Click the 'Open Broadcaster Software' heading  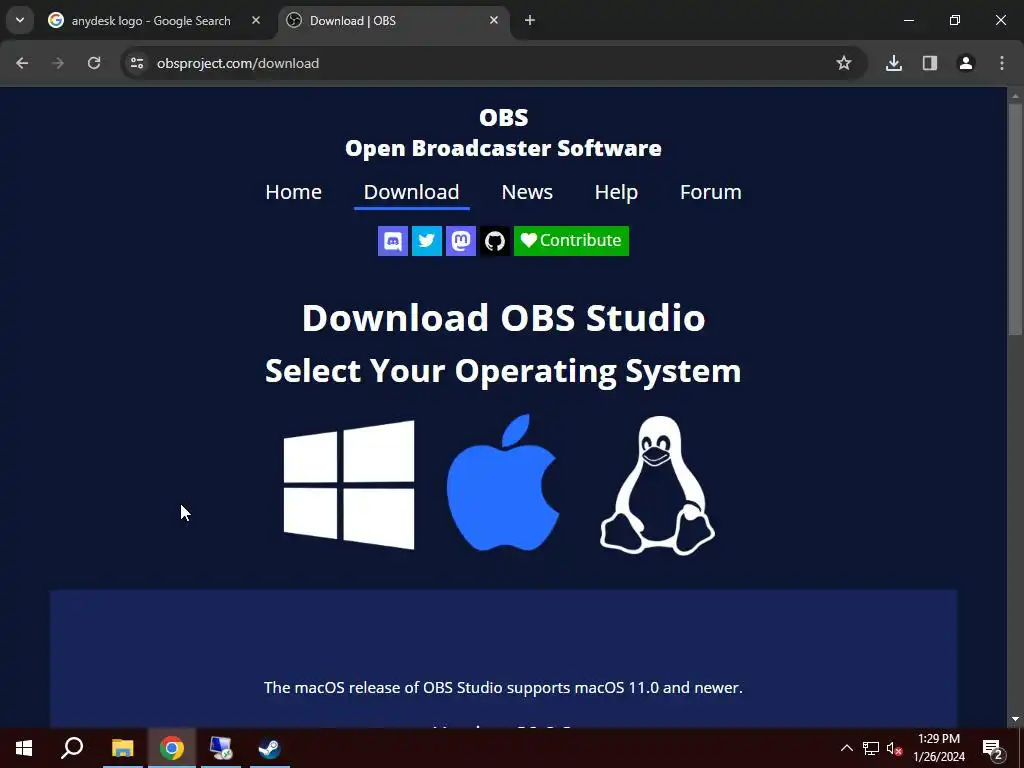pos(504,149)
